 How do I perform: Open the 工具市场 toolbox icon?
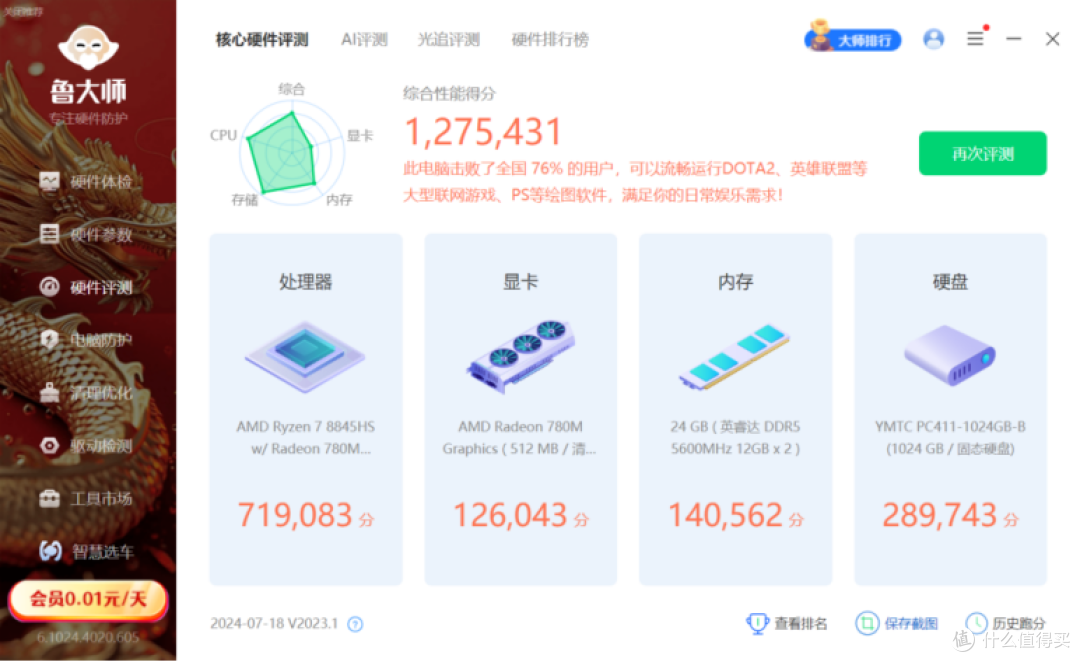pyautogui.click(x=50, y=498)
